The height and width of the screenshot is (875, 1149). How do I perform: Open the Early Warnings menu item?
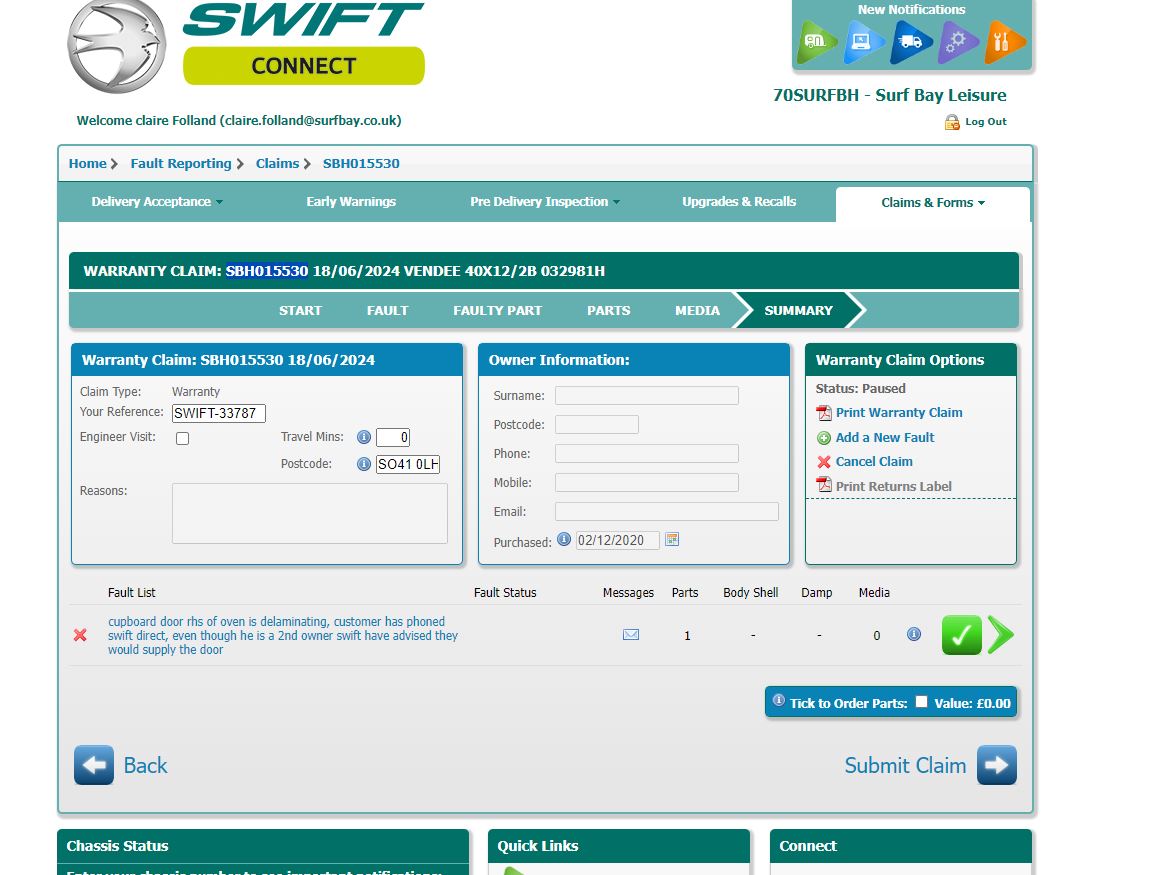[351, 202]
